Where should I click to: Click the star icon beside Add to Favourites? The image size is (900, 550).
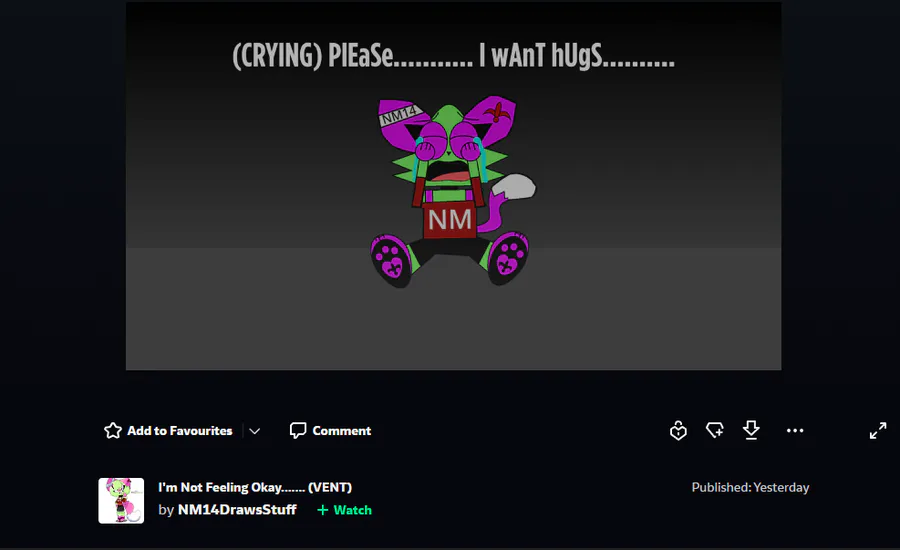112,431
